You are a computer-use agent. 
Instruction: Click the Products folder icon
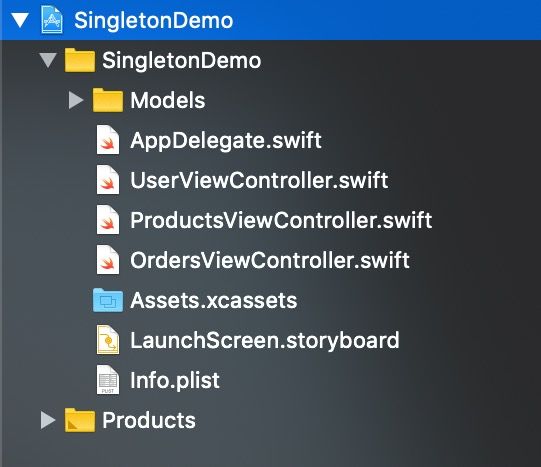80,420
